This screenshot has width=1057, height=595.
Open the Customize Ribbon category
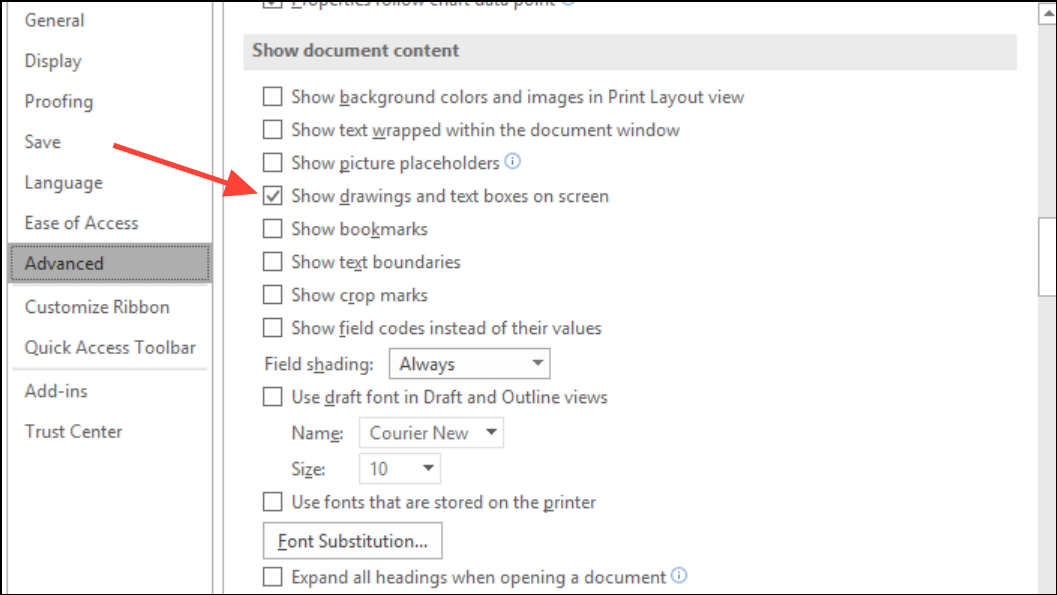click(97, 307)
